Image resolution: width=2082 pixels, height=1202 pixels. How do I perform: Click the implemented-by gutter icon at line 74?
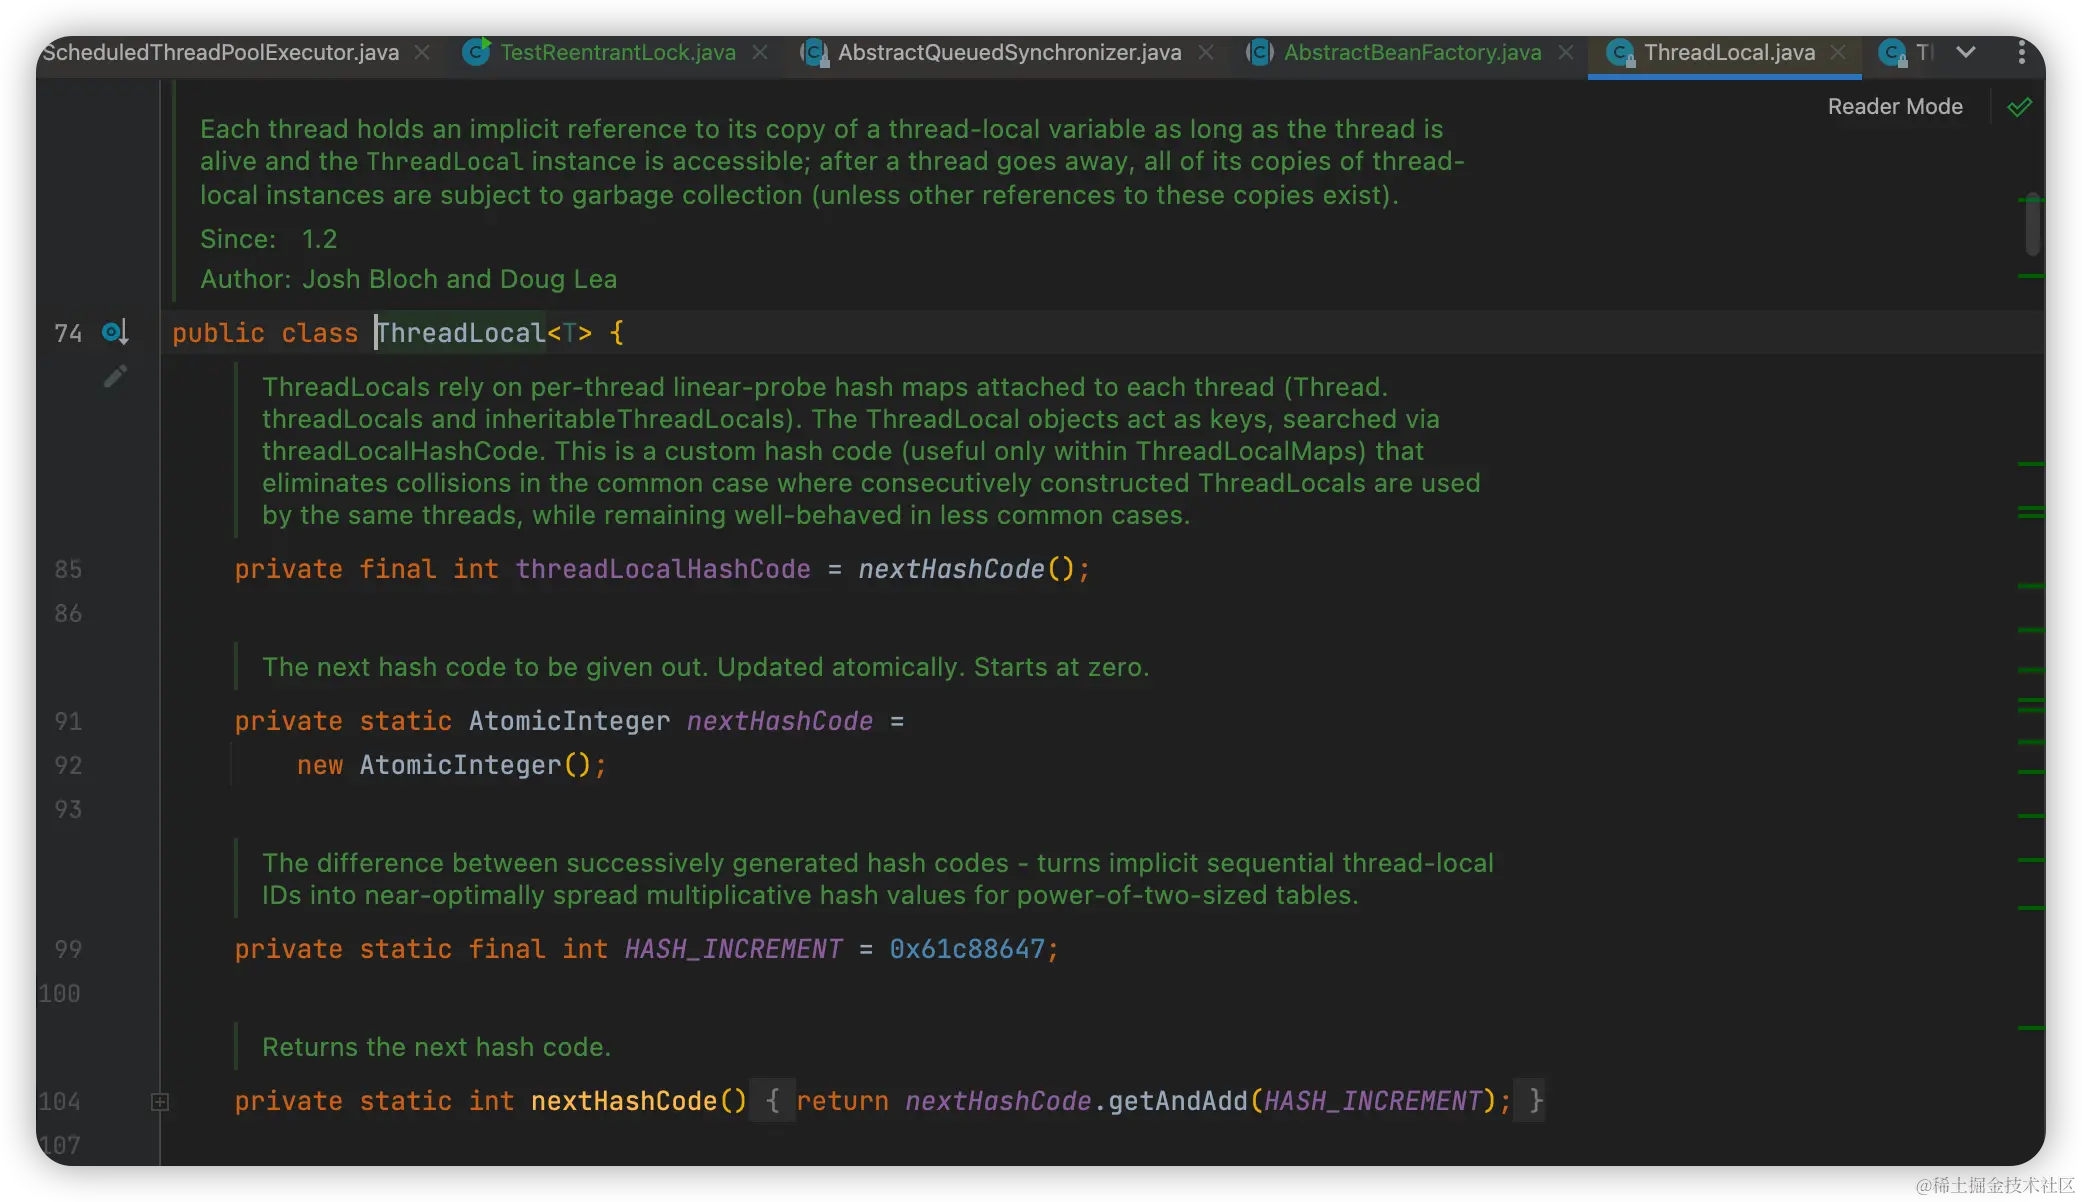point(115,332)
